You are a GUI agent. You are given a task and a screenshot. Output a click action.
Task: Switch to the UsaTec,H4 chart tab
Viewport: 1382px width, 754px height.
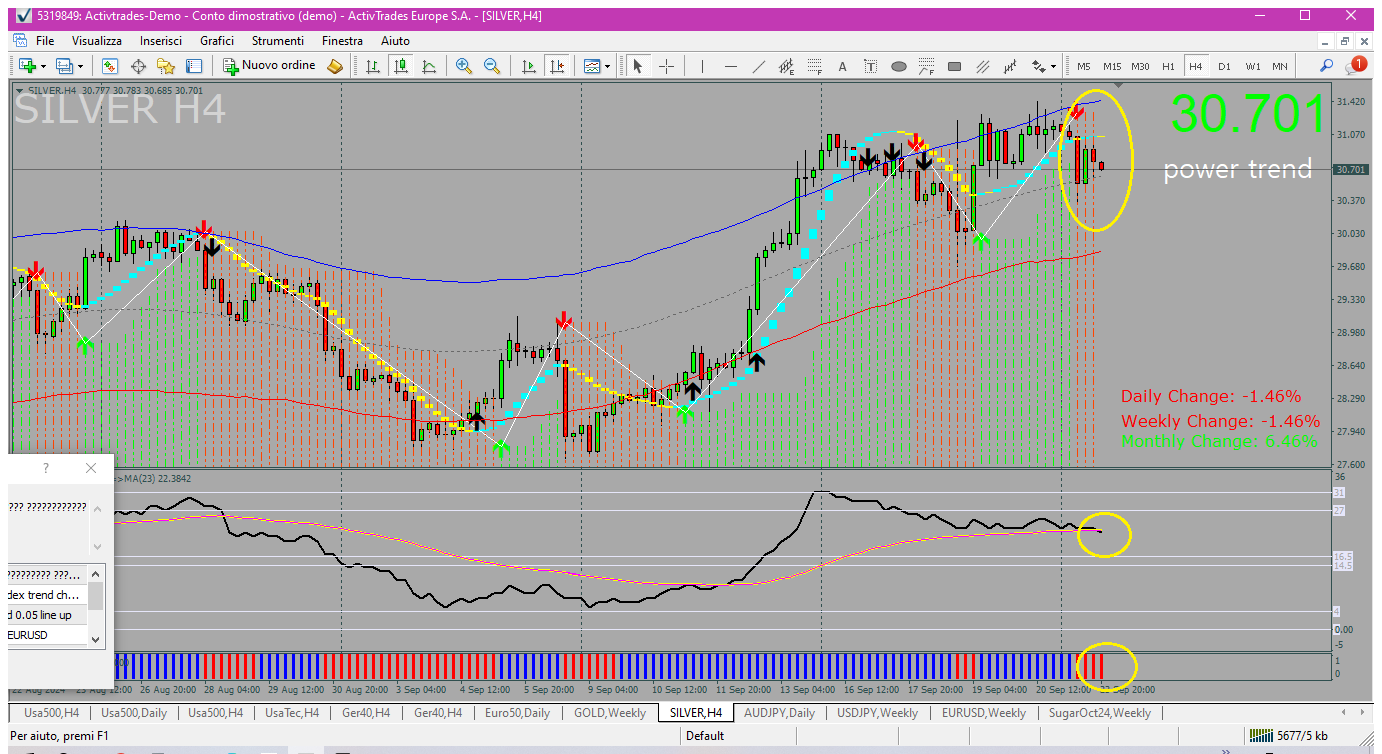click(x=292, y=713)
